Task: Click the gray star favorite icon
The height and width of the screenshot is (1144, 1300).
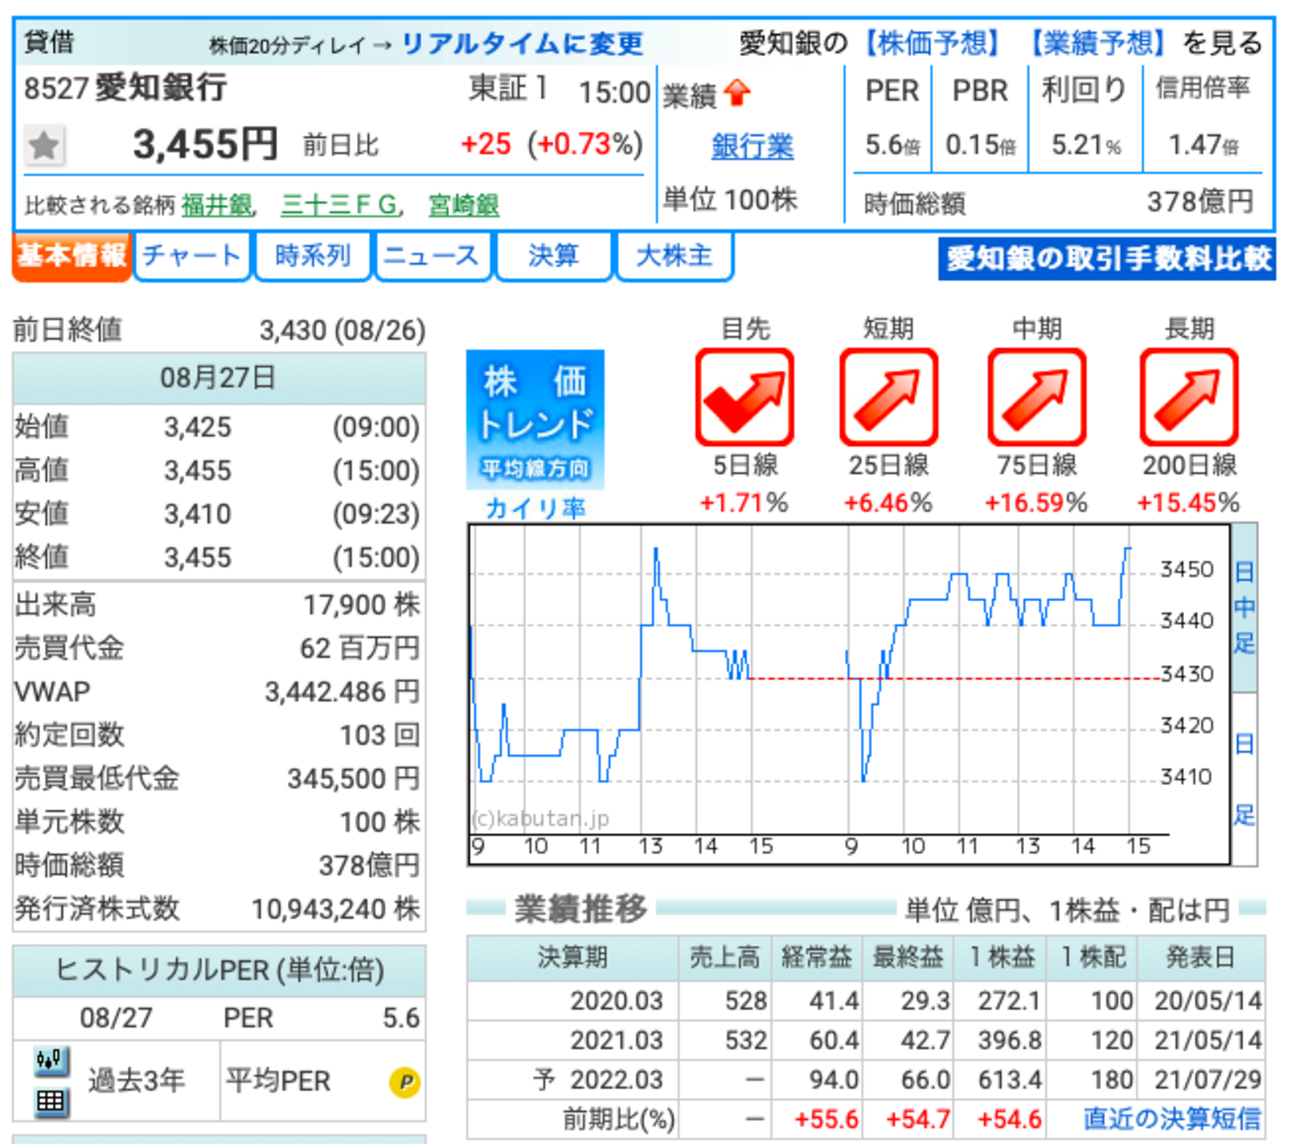Action: pos(43,146)
